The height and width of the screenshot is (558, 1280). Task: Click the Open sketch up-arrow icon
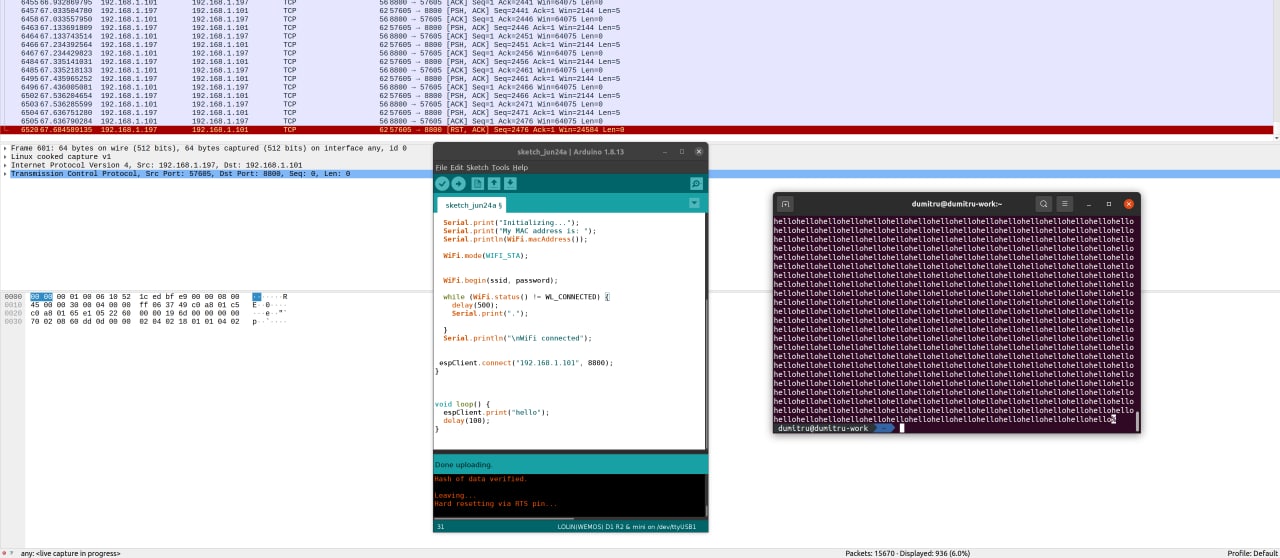click(494, 184)
